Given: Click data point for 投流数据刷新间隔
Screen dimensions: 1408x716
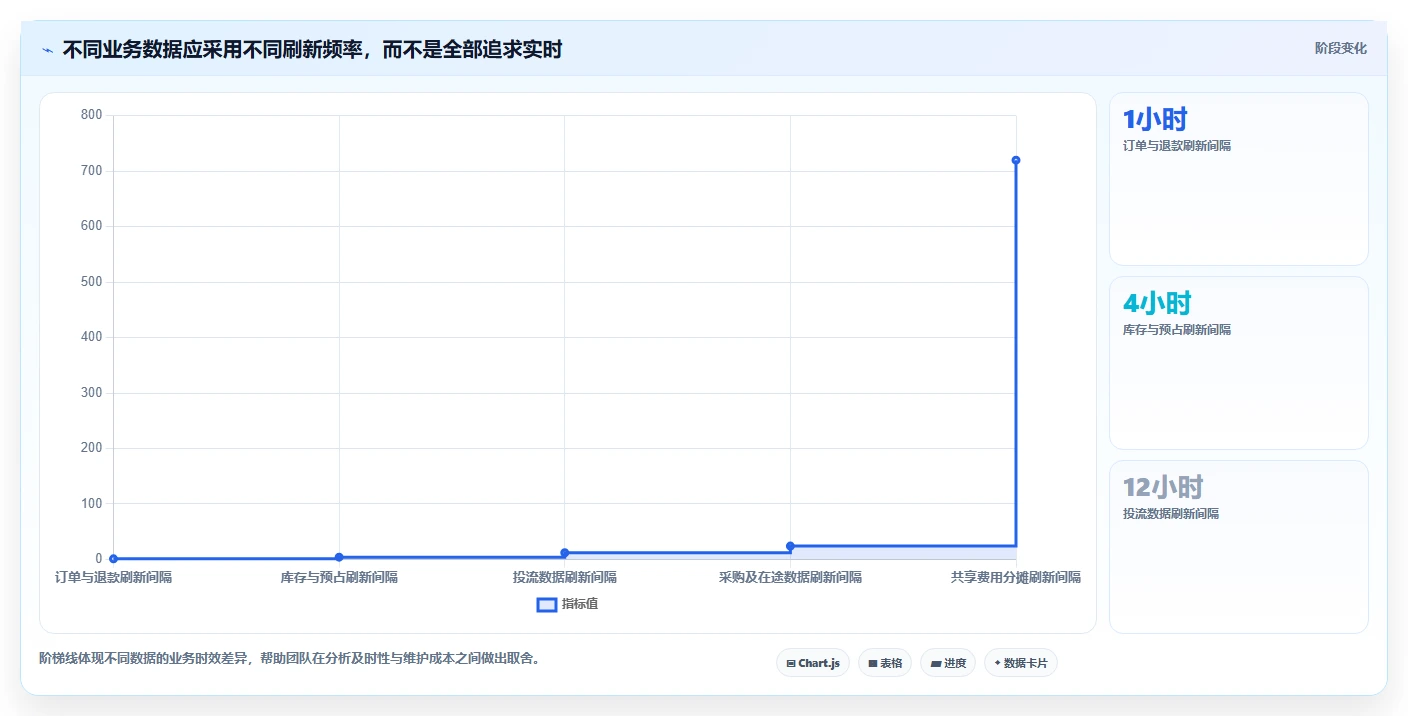Looking at the screenshot, I should 565,552.
